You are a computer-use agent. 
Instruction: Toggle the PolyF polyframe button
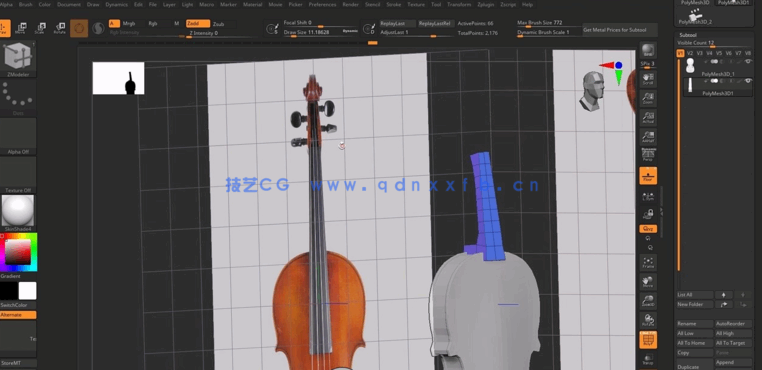coord(648,340)
